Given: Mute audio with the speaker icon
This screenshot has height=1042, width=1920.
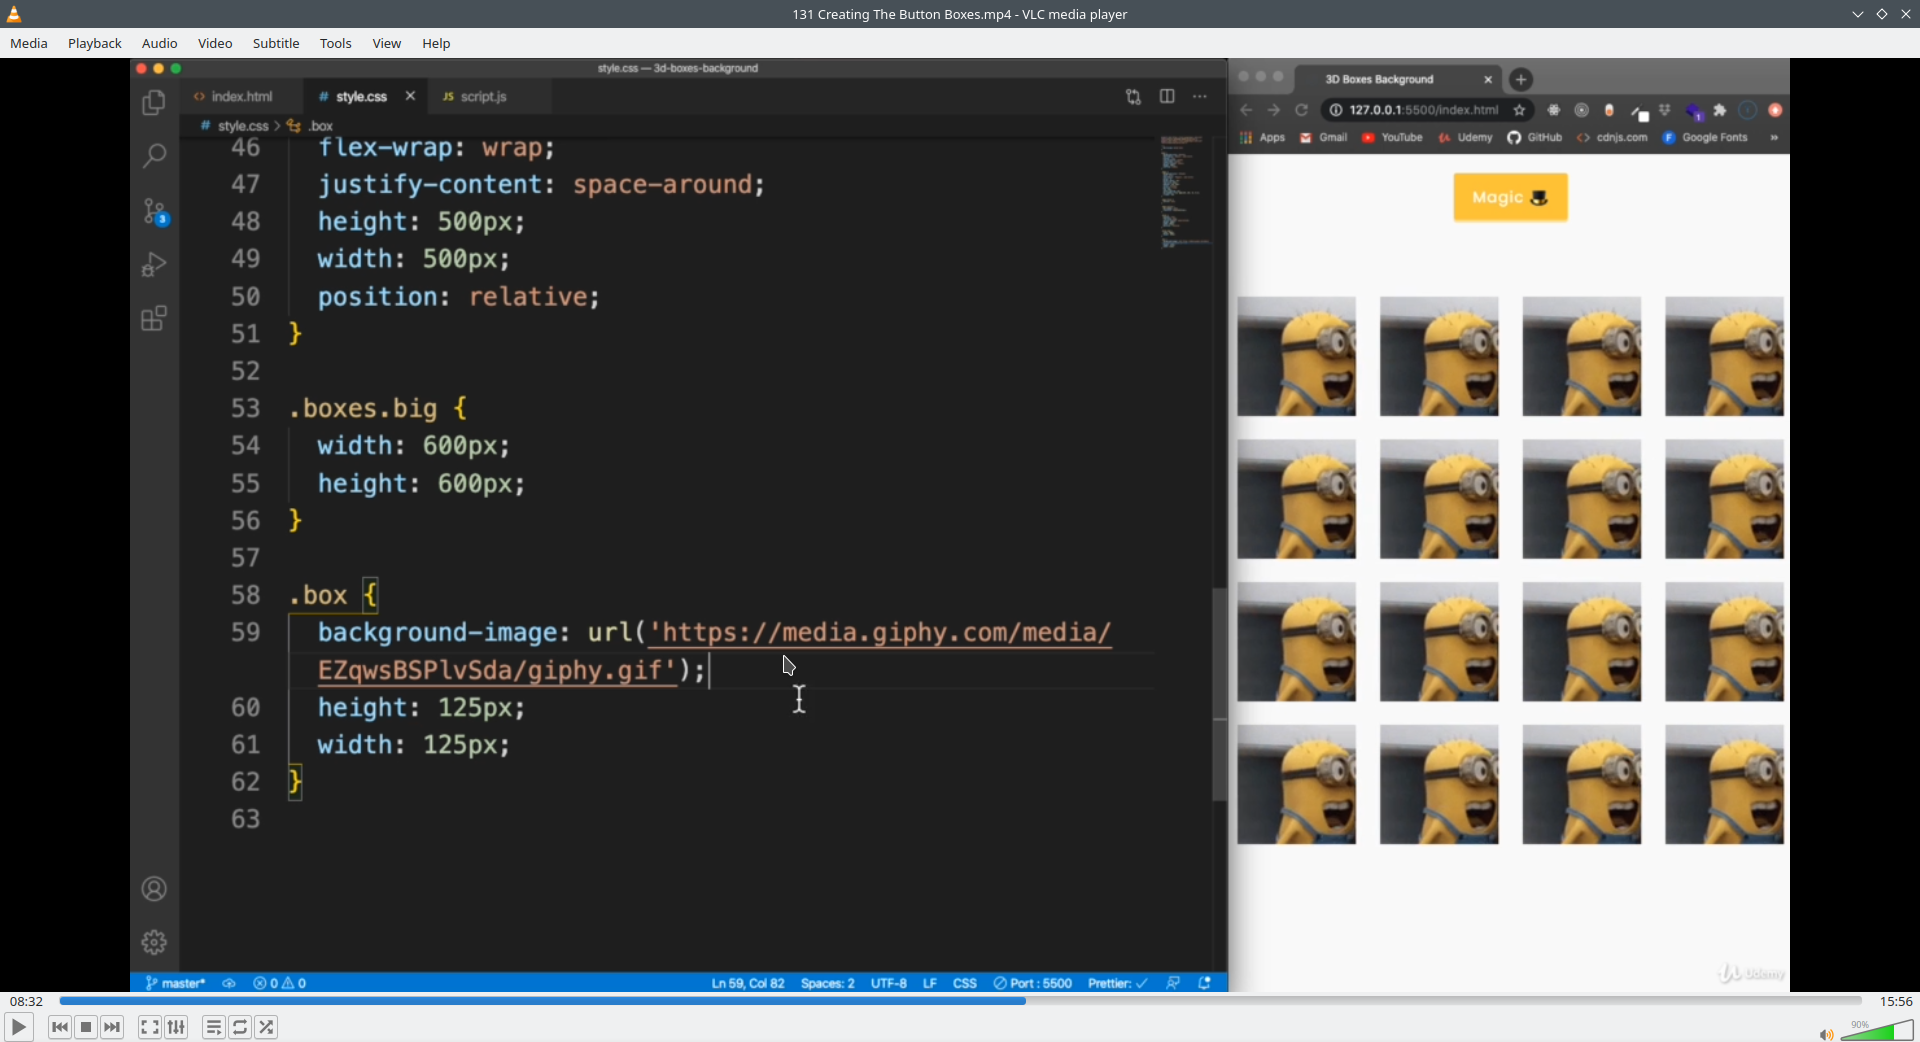Looking at the screenshot, I should coord(1826,1034).
